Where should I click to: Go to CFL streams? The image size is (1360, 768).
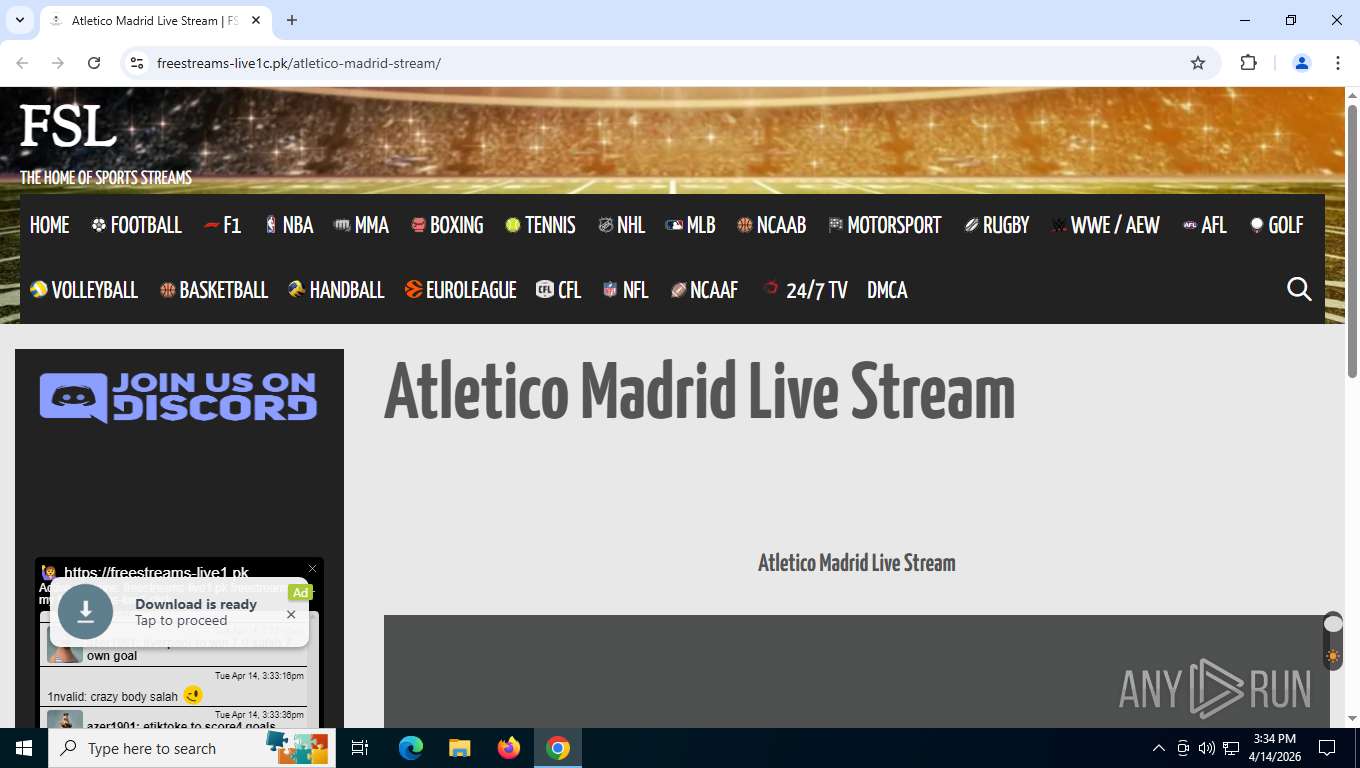click(559, 290)
